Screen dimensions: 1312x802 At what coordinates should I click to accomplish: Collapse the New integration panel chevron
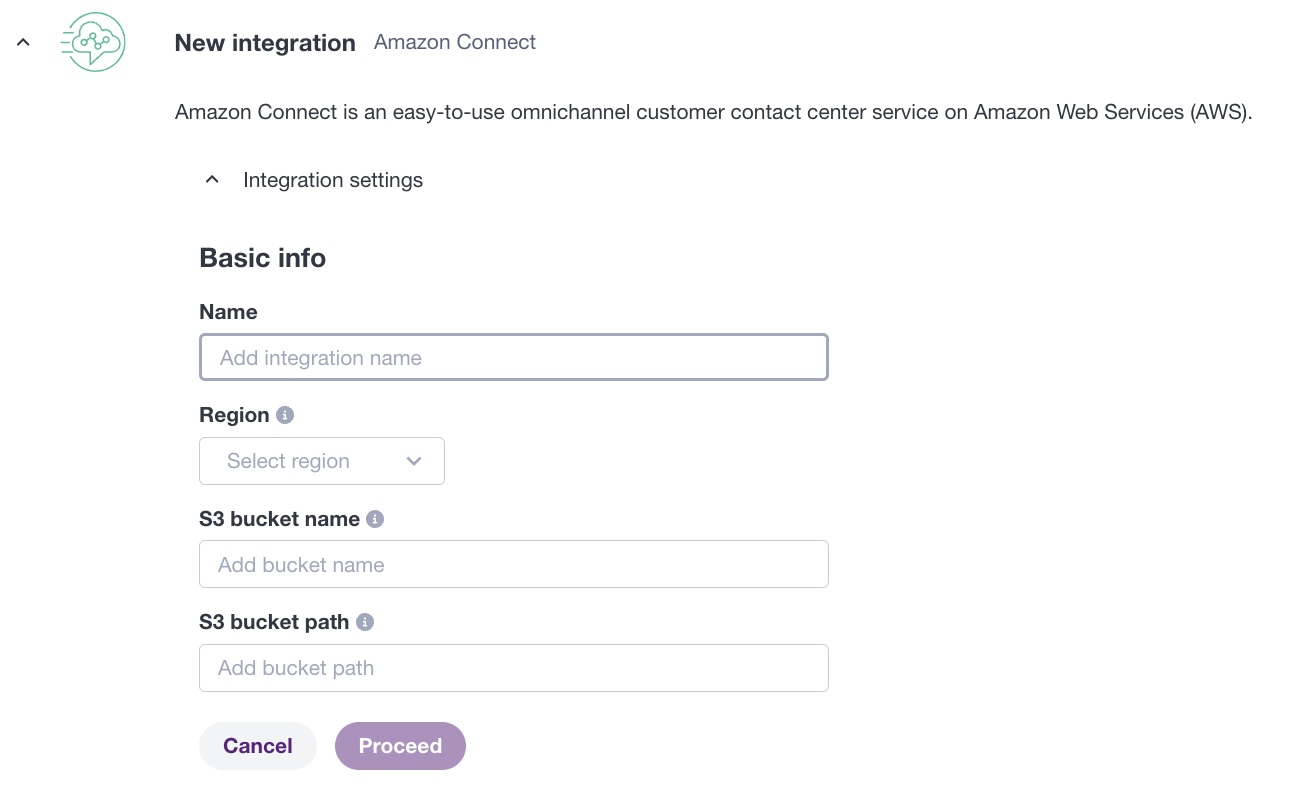tap(23, 42)
